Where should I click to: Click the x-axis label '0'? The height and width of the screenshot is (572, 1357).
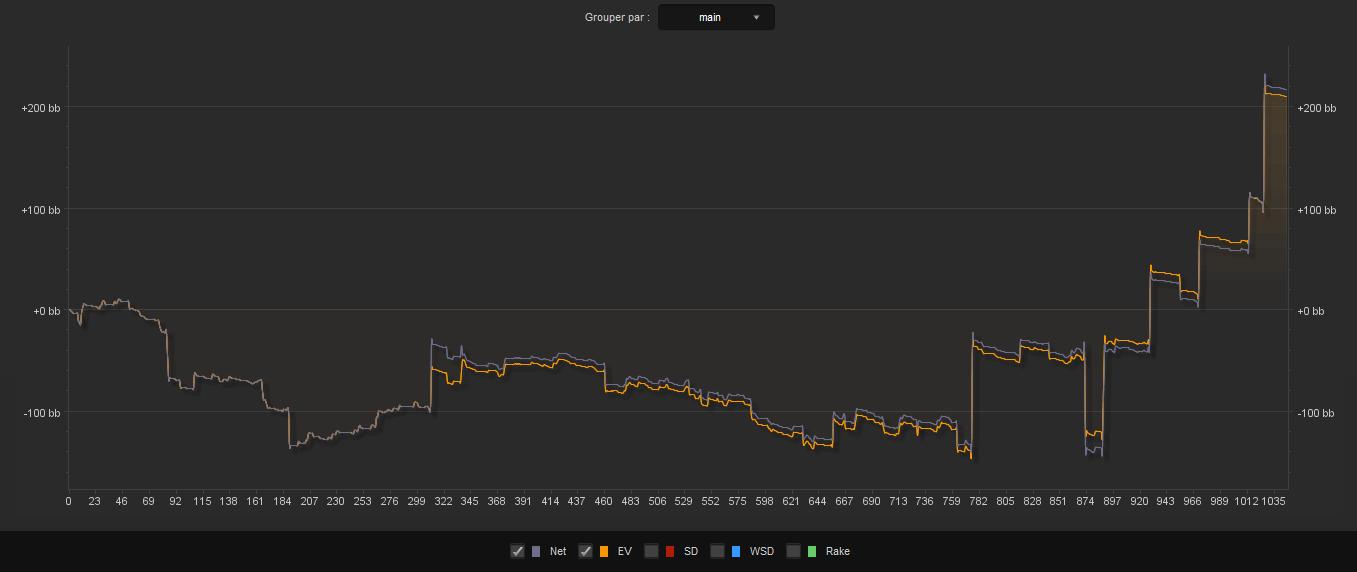point(68,501)
